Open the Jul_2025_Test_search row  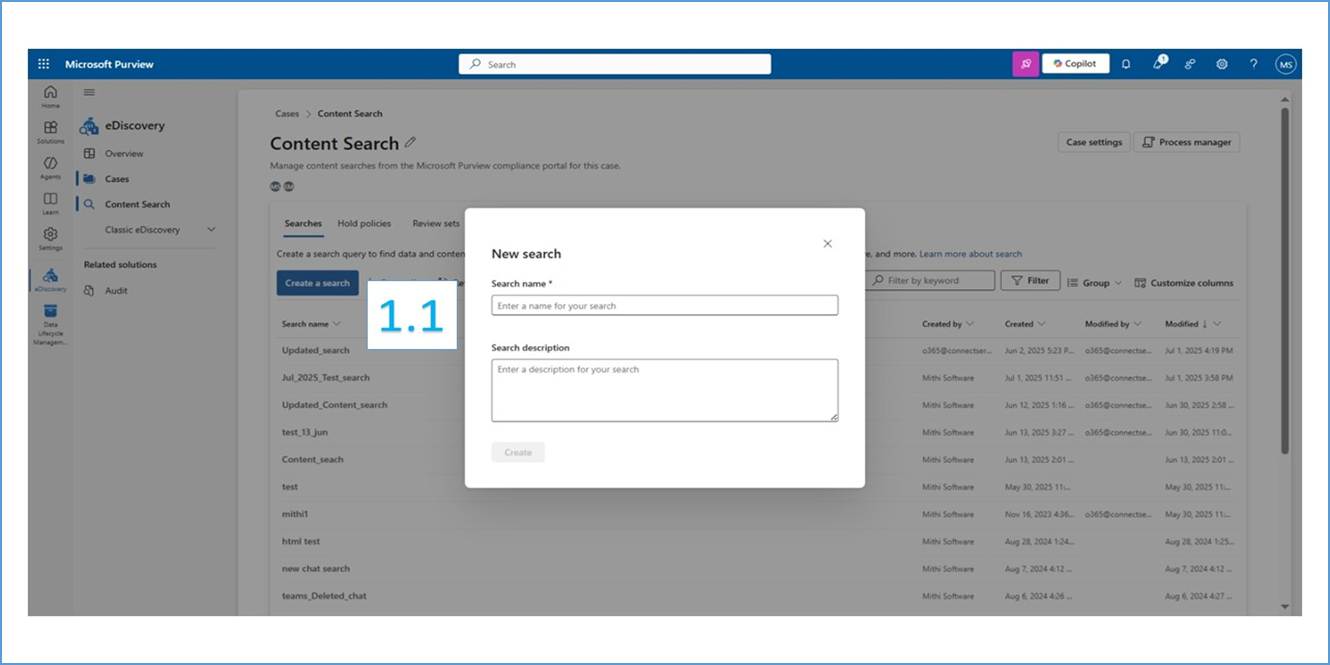click(x=326, y=378)
